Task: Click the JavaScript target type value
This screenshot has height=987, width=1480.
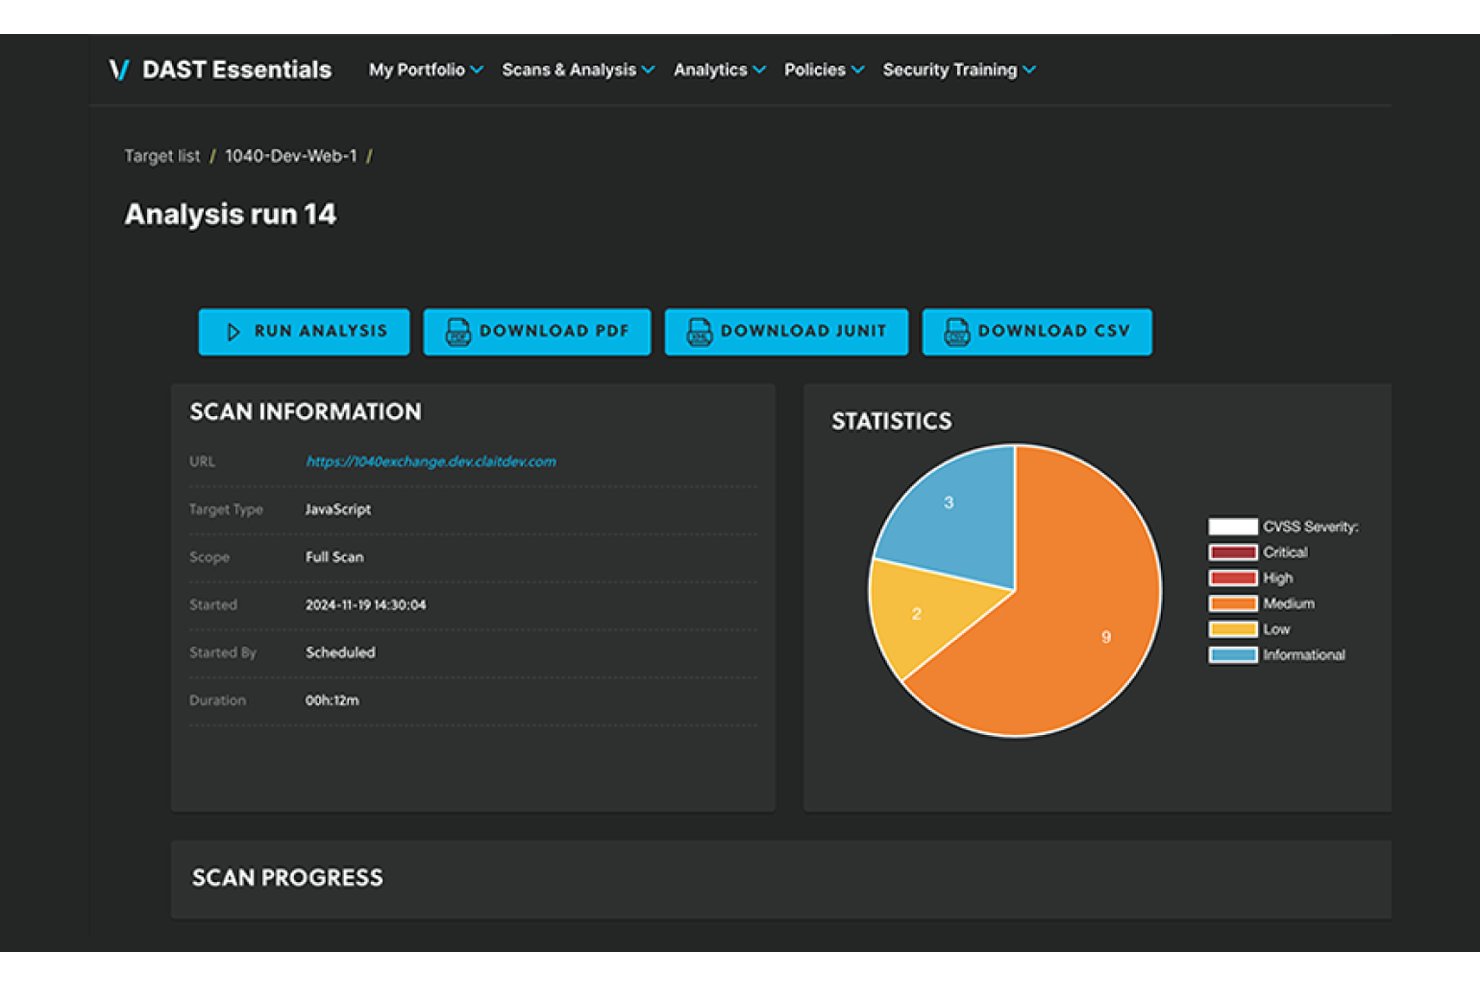Action: coord(338,510)
